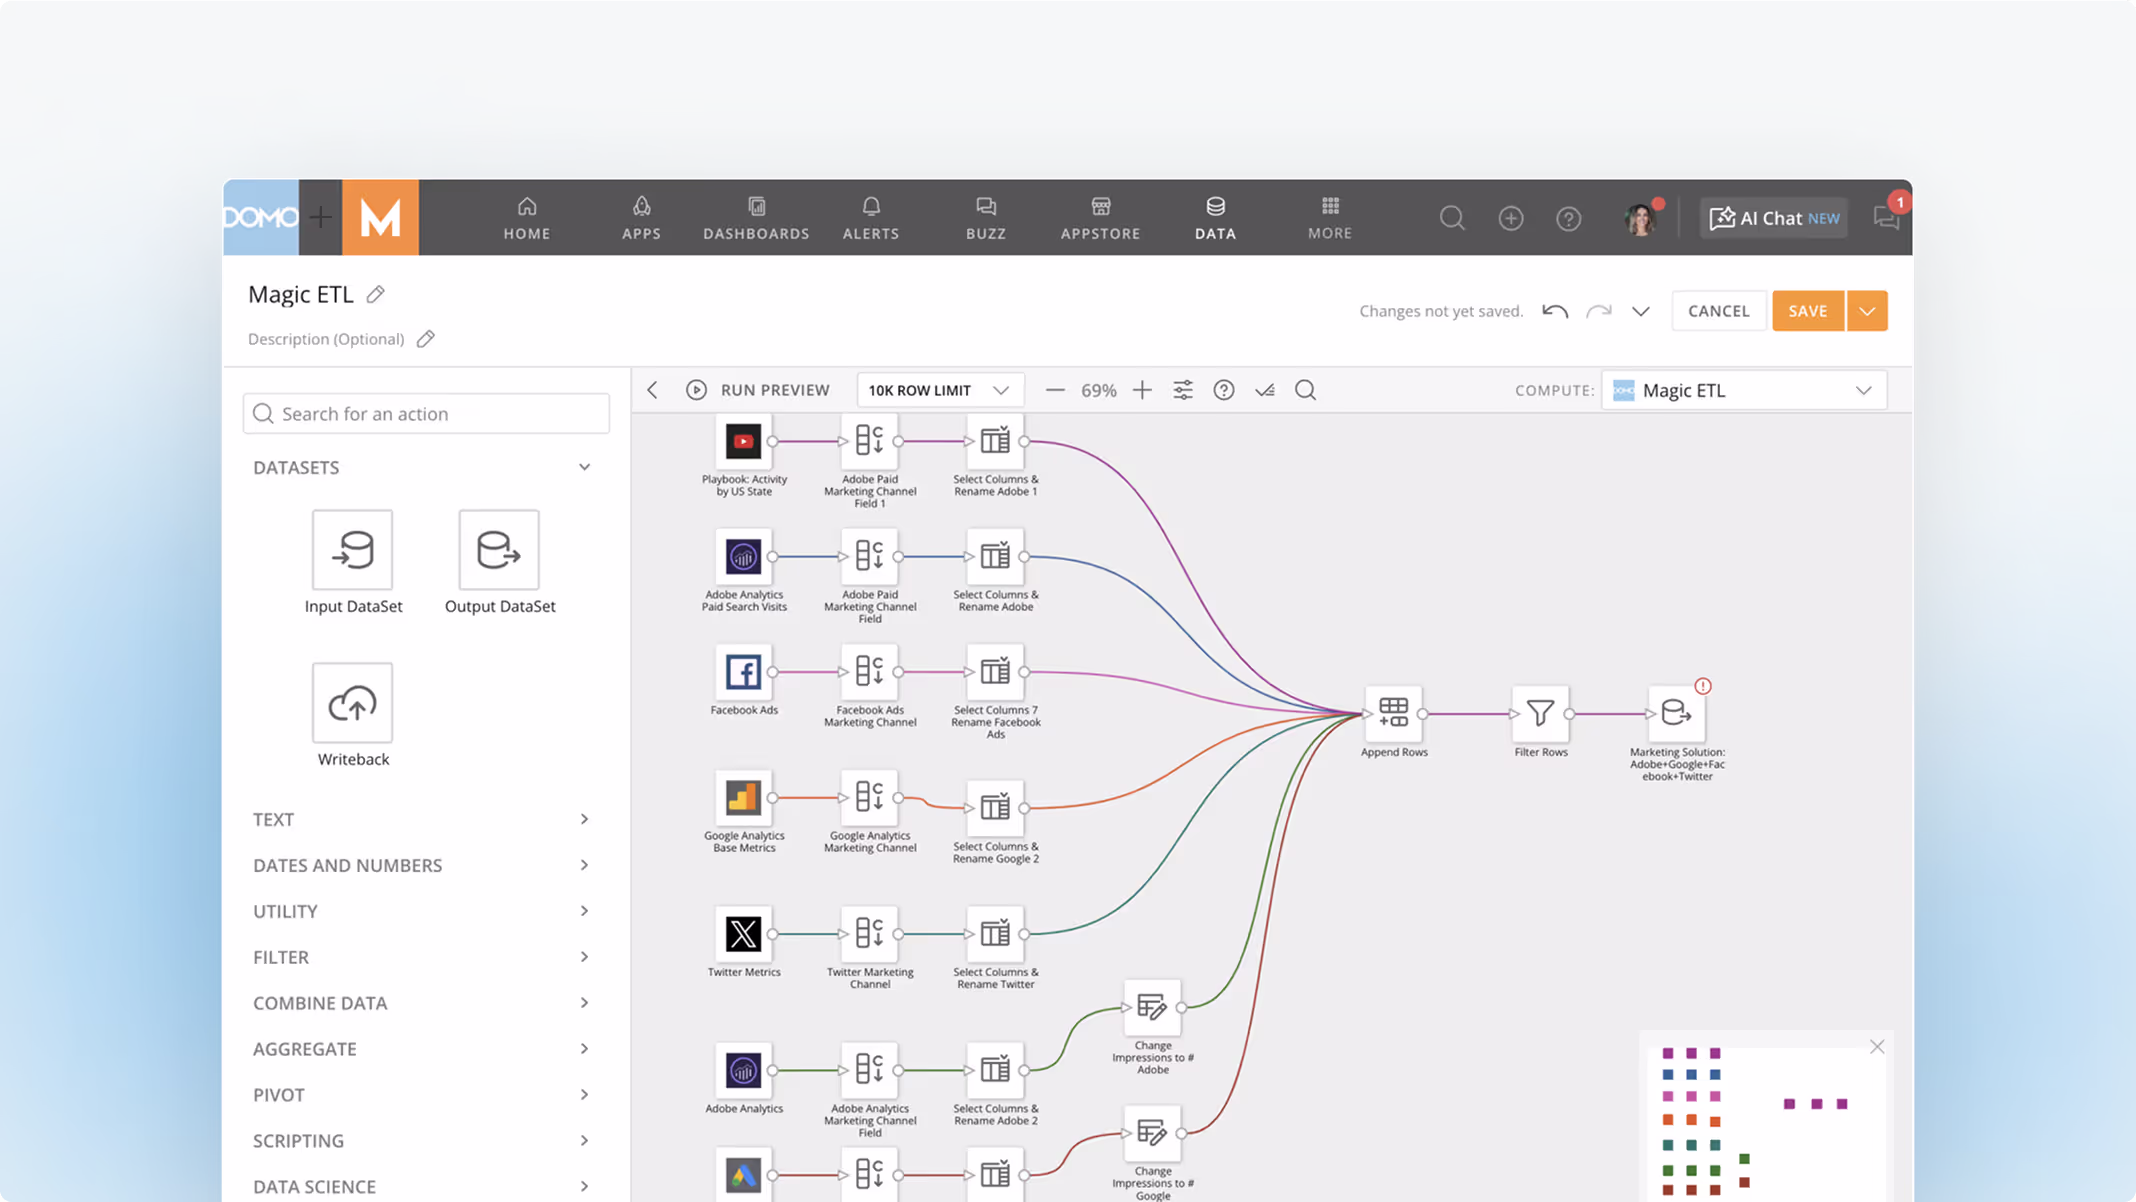This screenshot has height=1202, width=2136.
Task: Open the Buzz navigation item
Action: 986,218
